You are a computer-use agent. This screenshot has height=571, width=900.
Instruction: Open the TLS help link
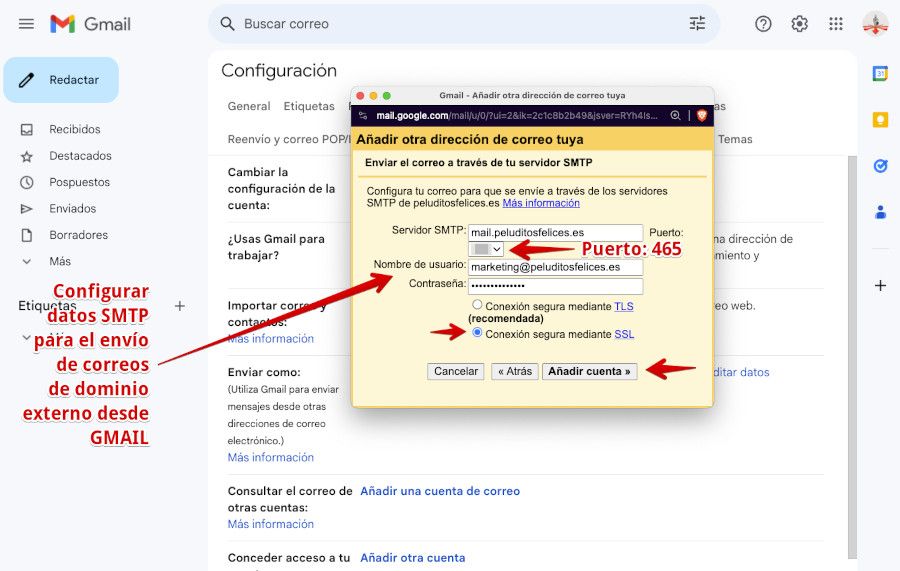click(624, 306)
